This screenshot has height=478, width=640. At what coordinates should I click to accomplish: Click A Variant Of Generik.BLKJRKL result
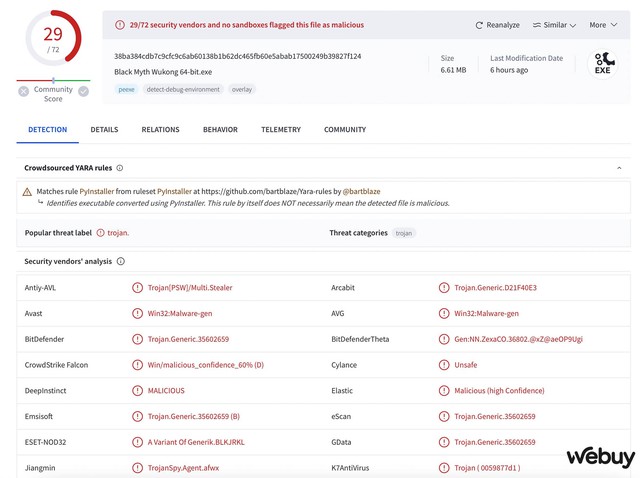point(196,442)
